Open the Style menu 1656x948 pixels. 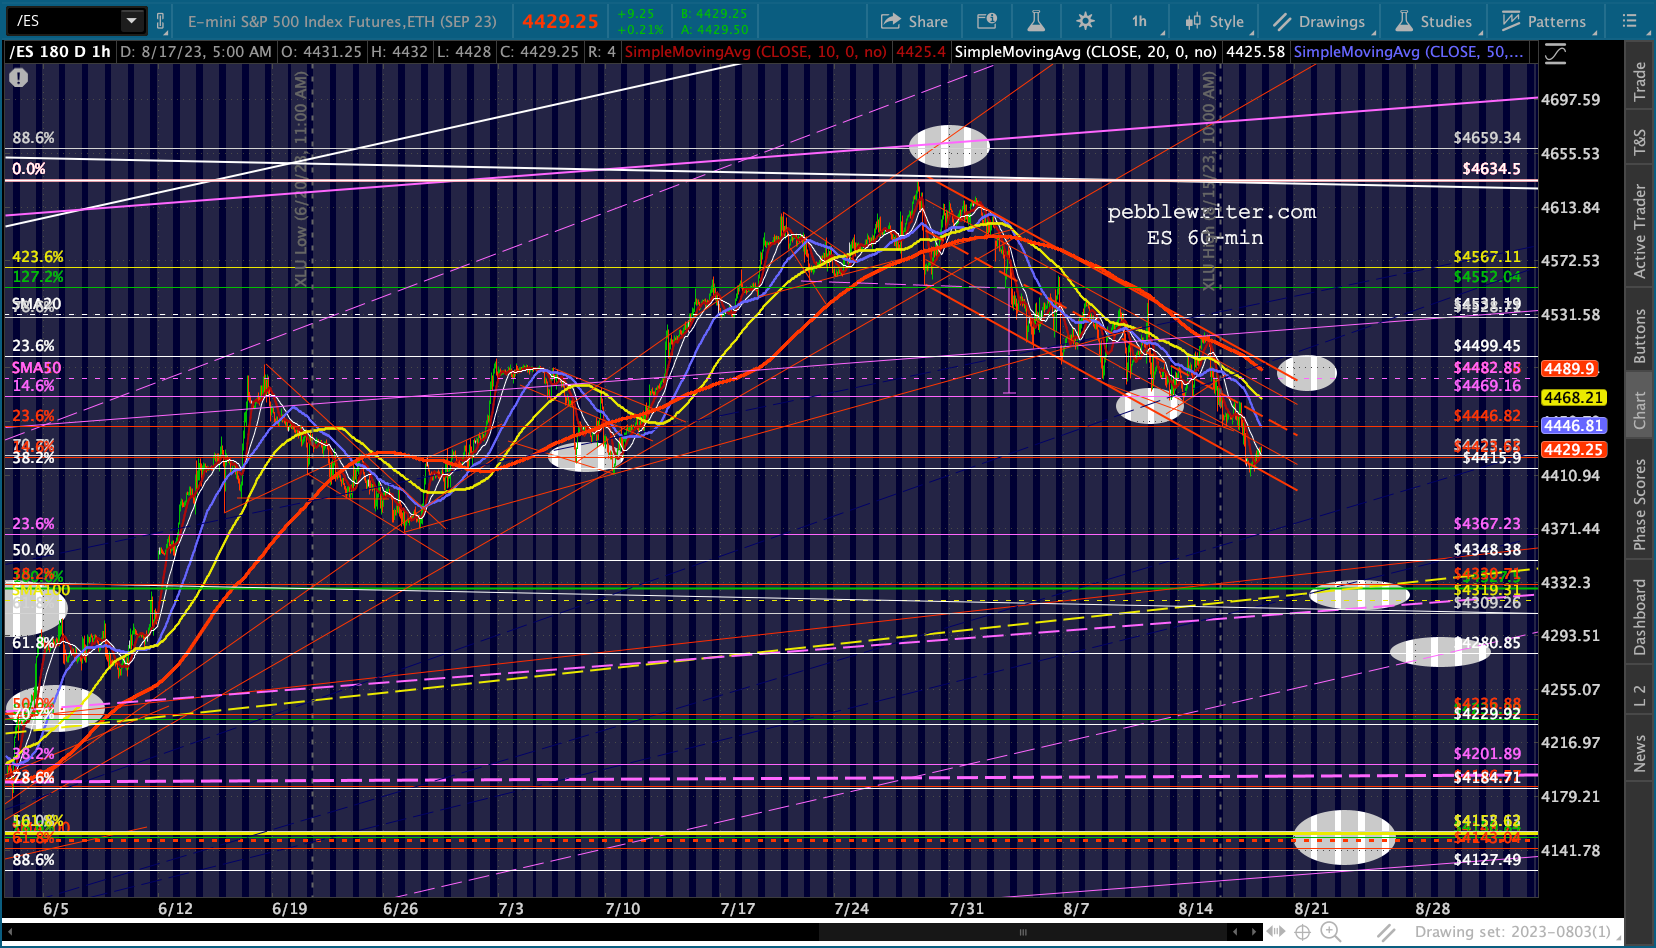click(1214, 21)
